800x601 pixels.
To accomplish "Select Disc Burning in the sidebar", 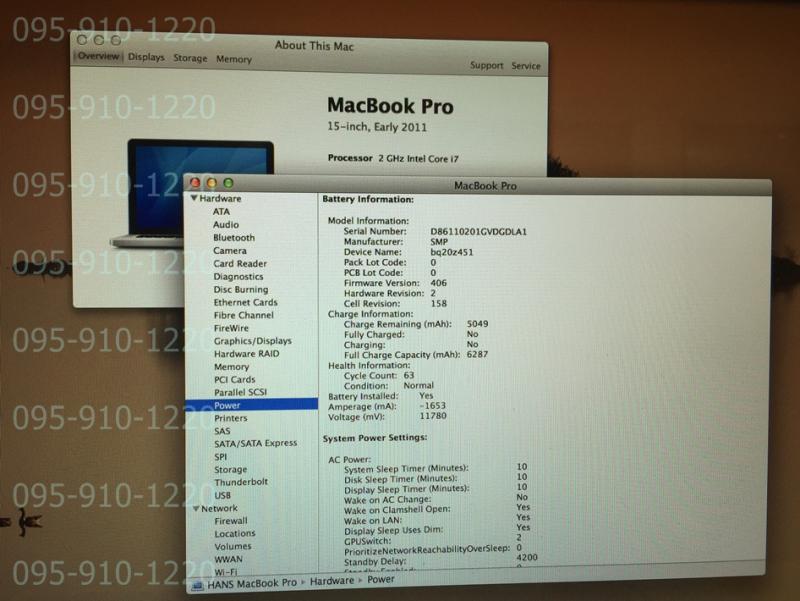I will point(241,289).
